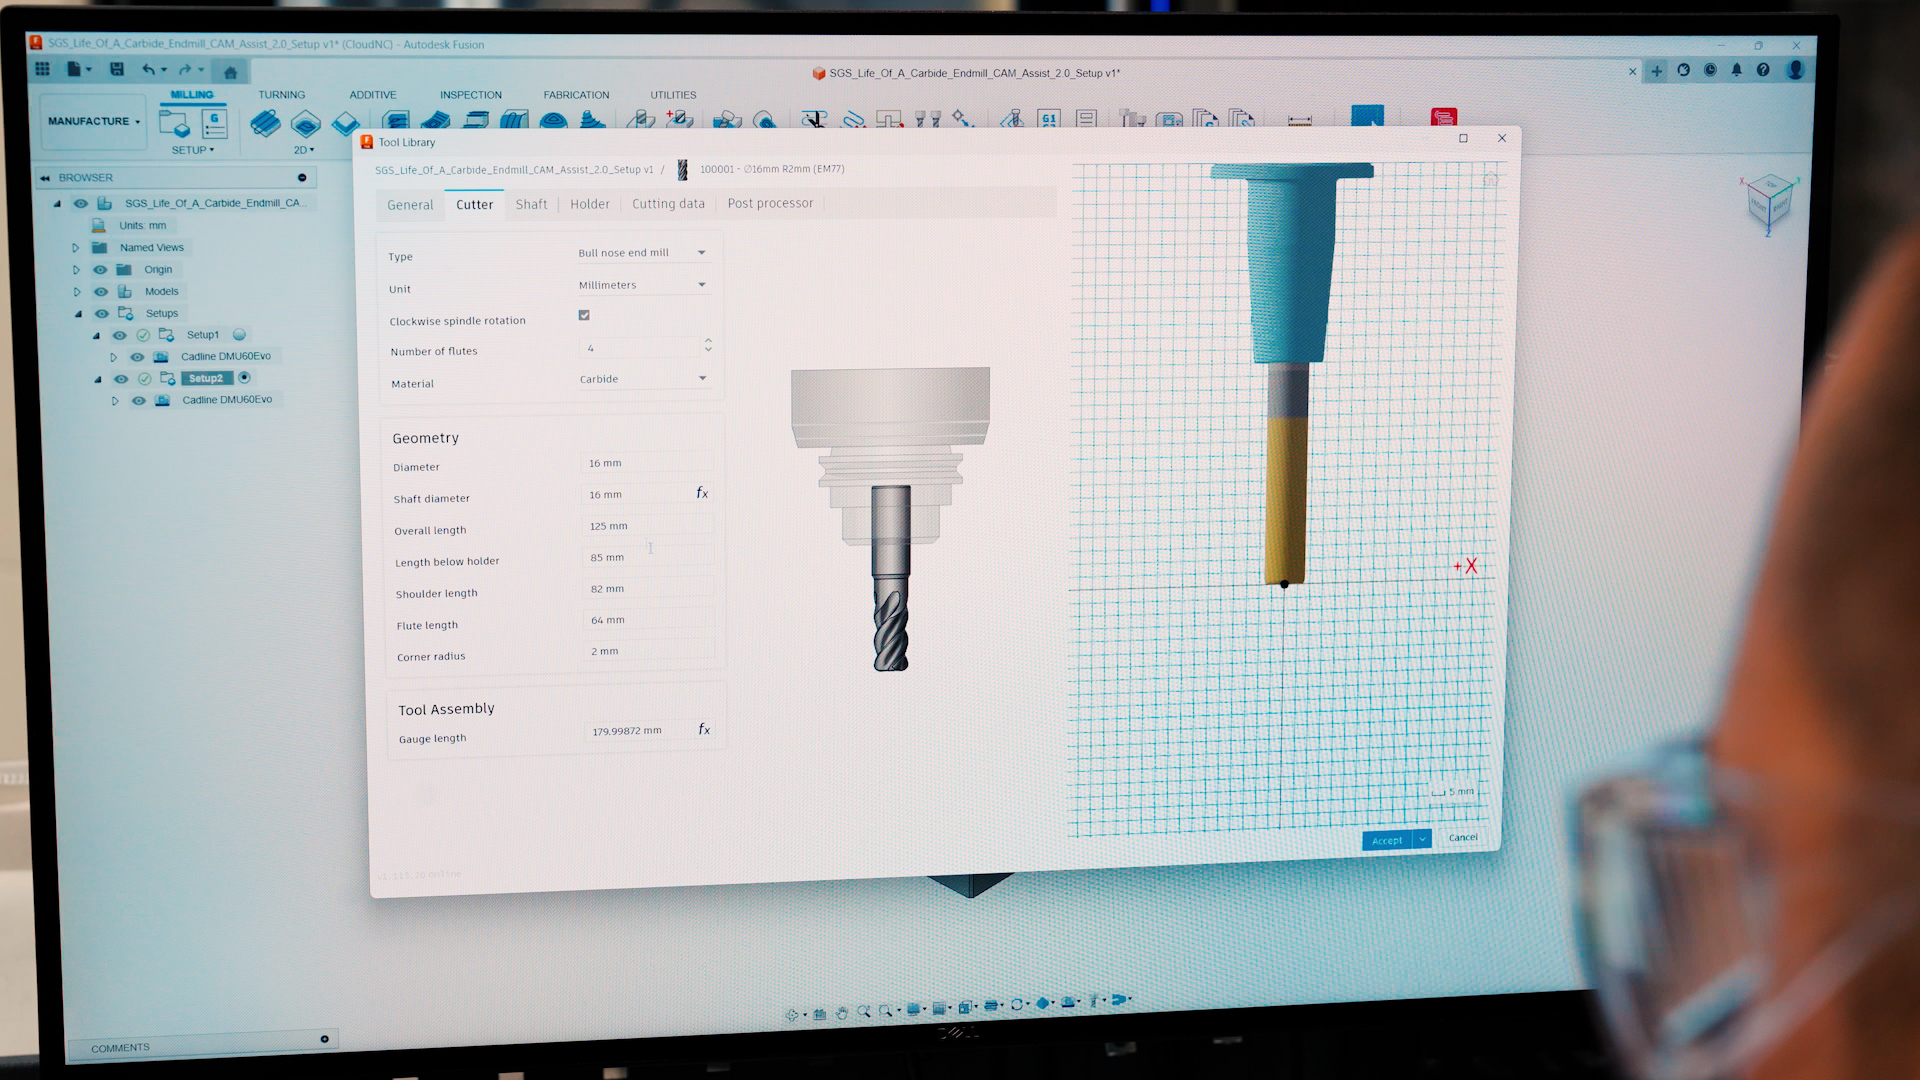Increase the Number of flutes stepper

708,341
